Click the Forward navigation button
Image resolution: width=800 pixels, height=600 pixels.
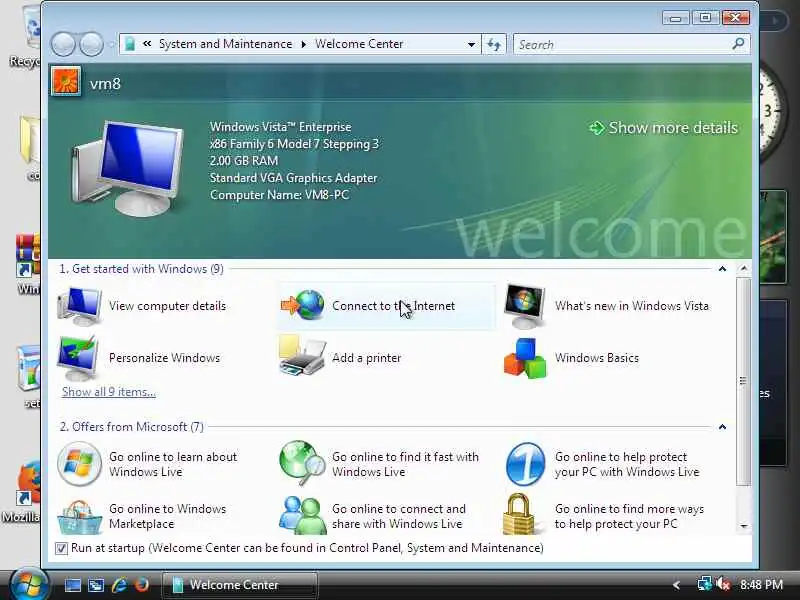[91, 44]
